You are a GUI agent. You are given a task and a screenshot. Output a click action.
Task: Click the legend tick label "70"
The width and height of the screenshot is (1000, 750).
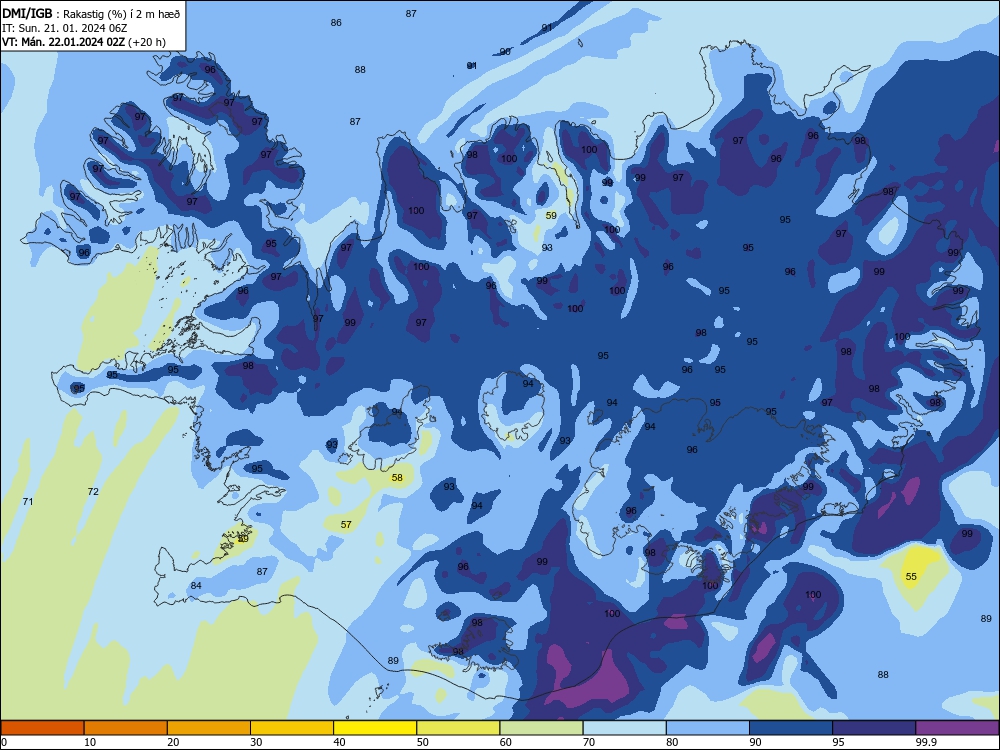(x=589, y=742)
